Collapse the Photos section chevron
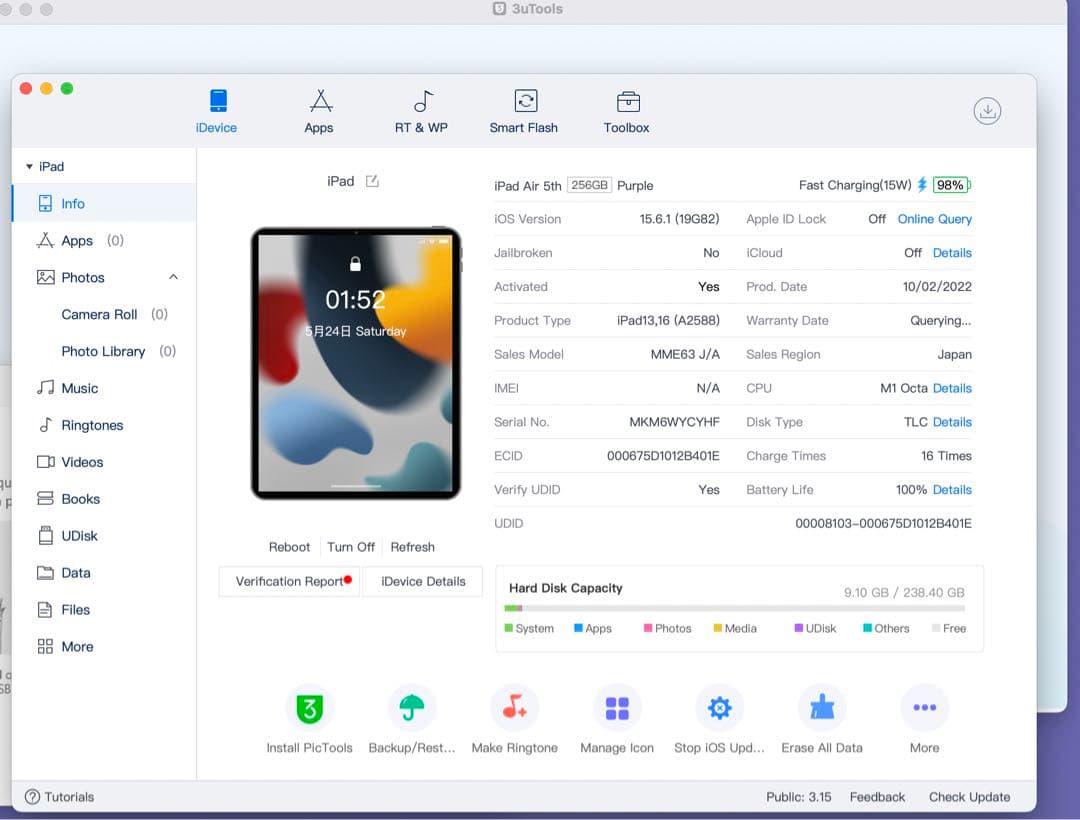The height and width of the screenshot is (820, 1080). click(174, 277)
